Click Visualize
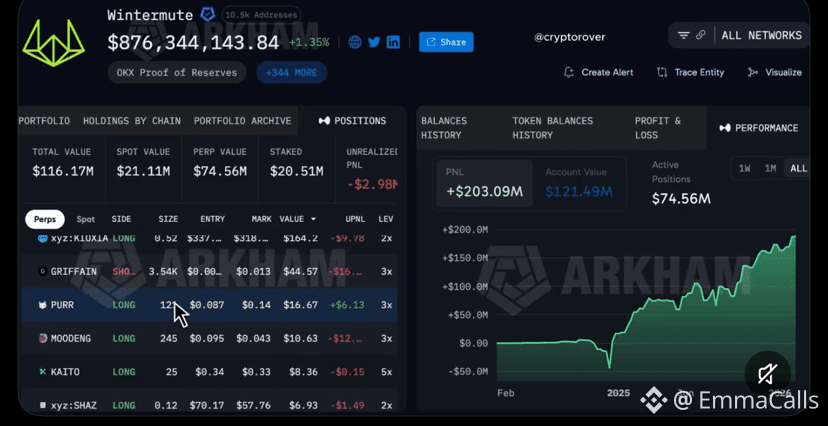 point(775,72)
